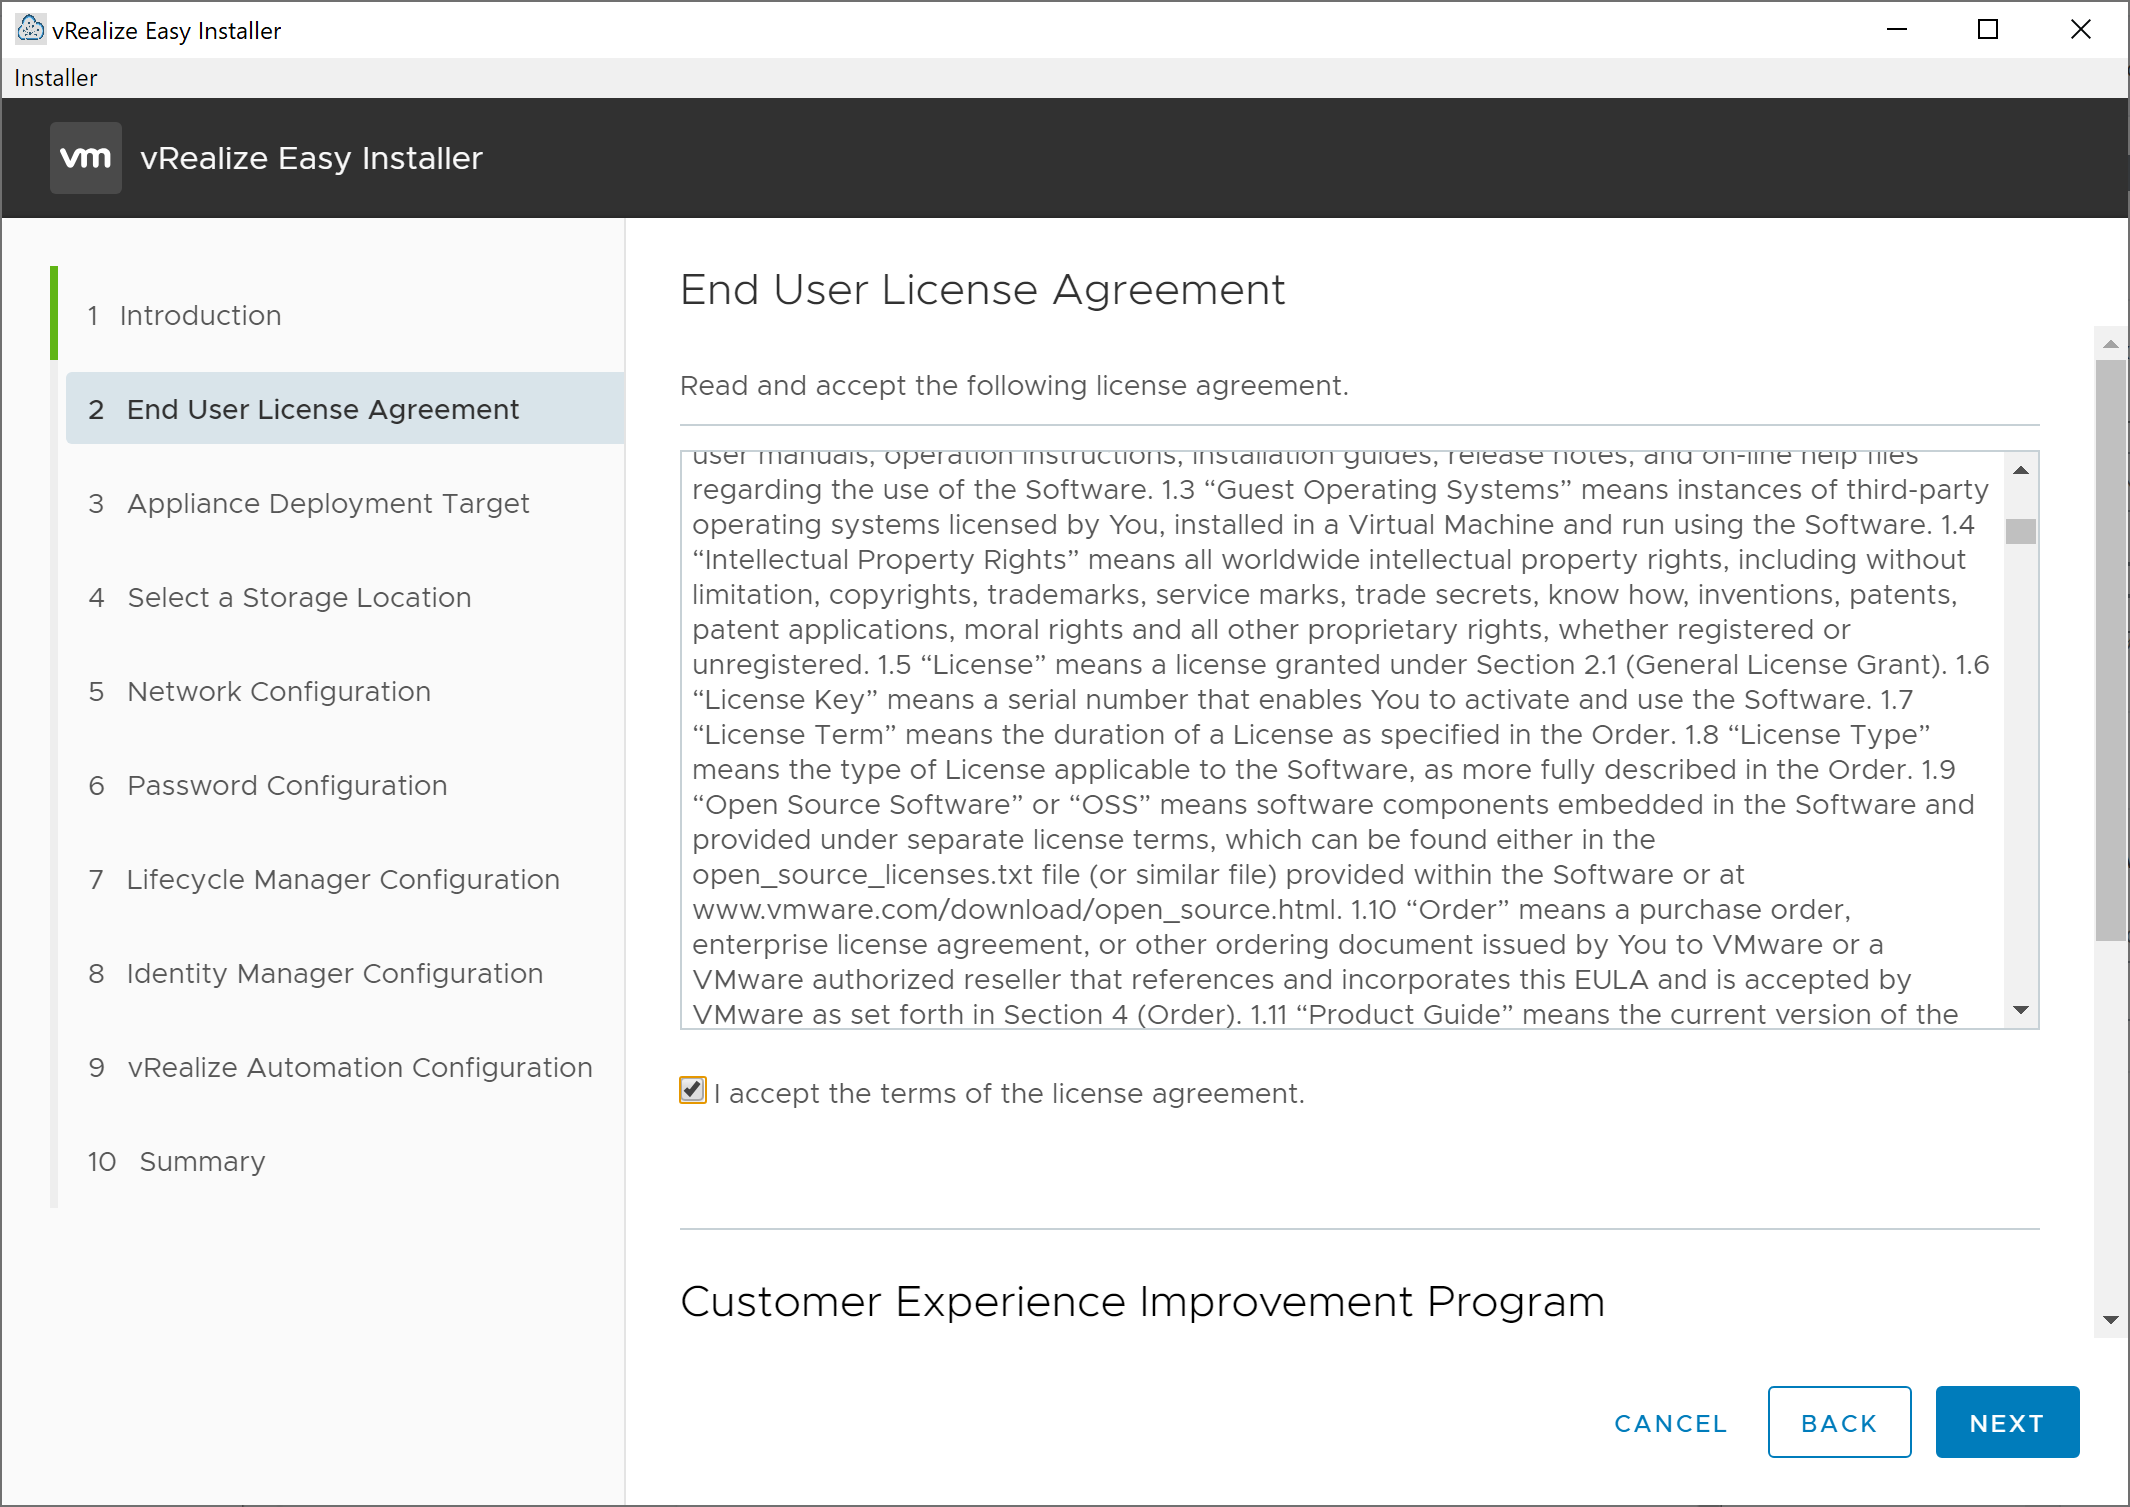The width and height of the screenshot is (2130, 1507).
Task: Click the VMware vm logo icon
Action: [86, 158]
